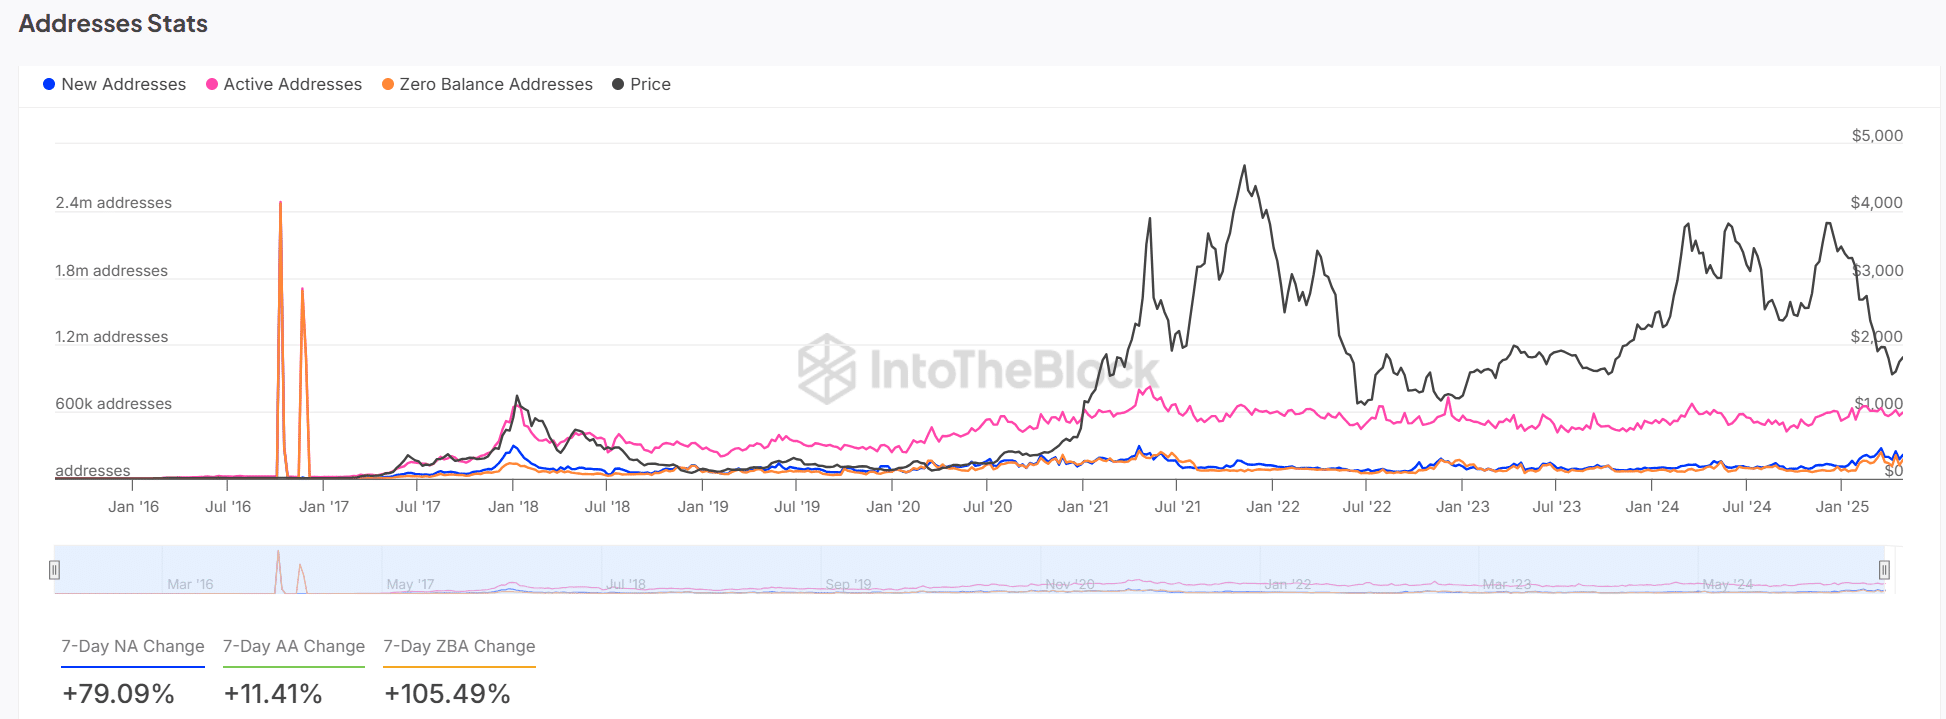Click the Jul '18 x-axis label

click(x=607, y=507)
